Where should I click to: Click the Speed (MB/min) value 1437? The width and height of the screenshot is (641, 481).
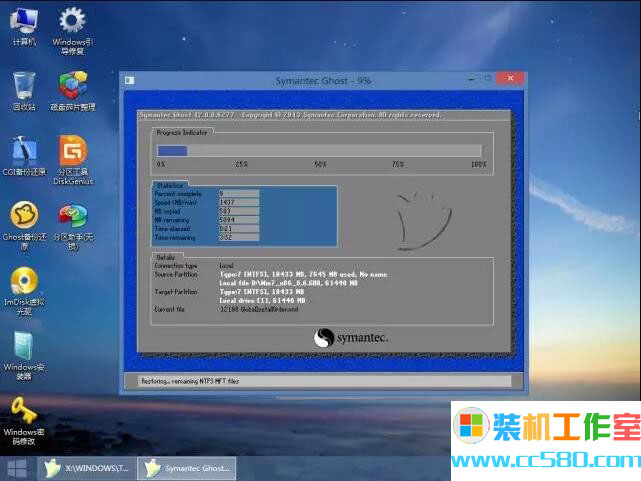tap(239, 202)
